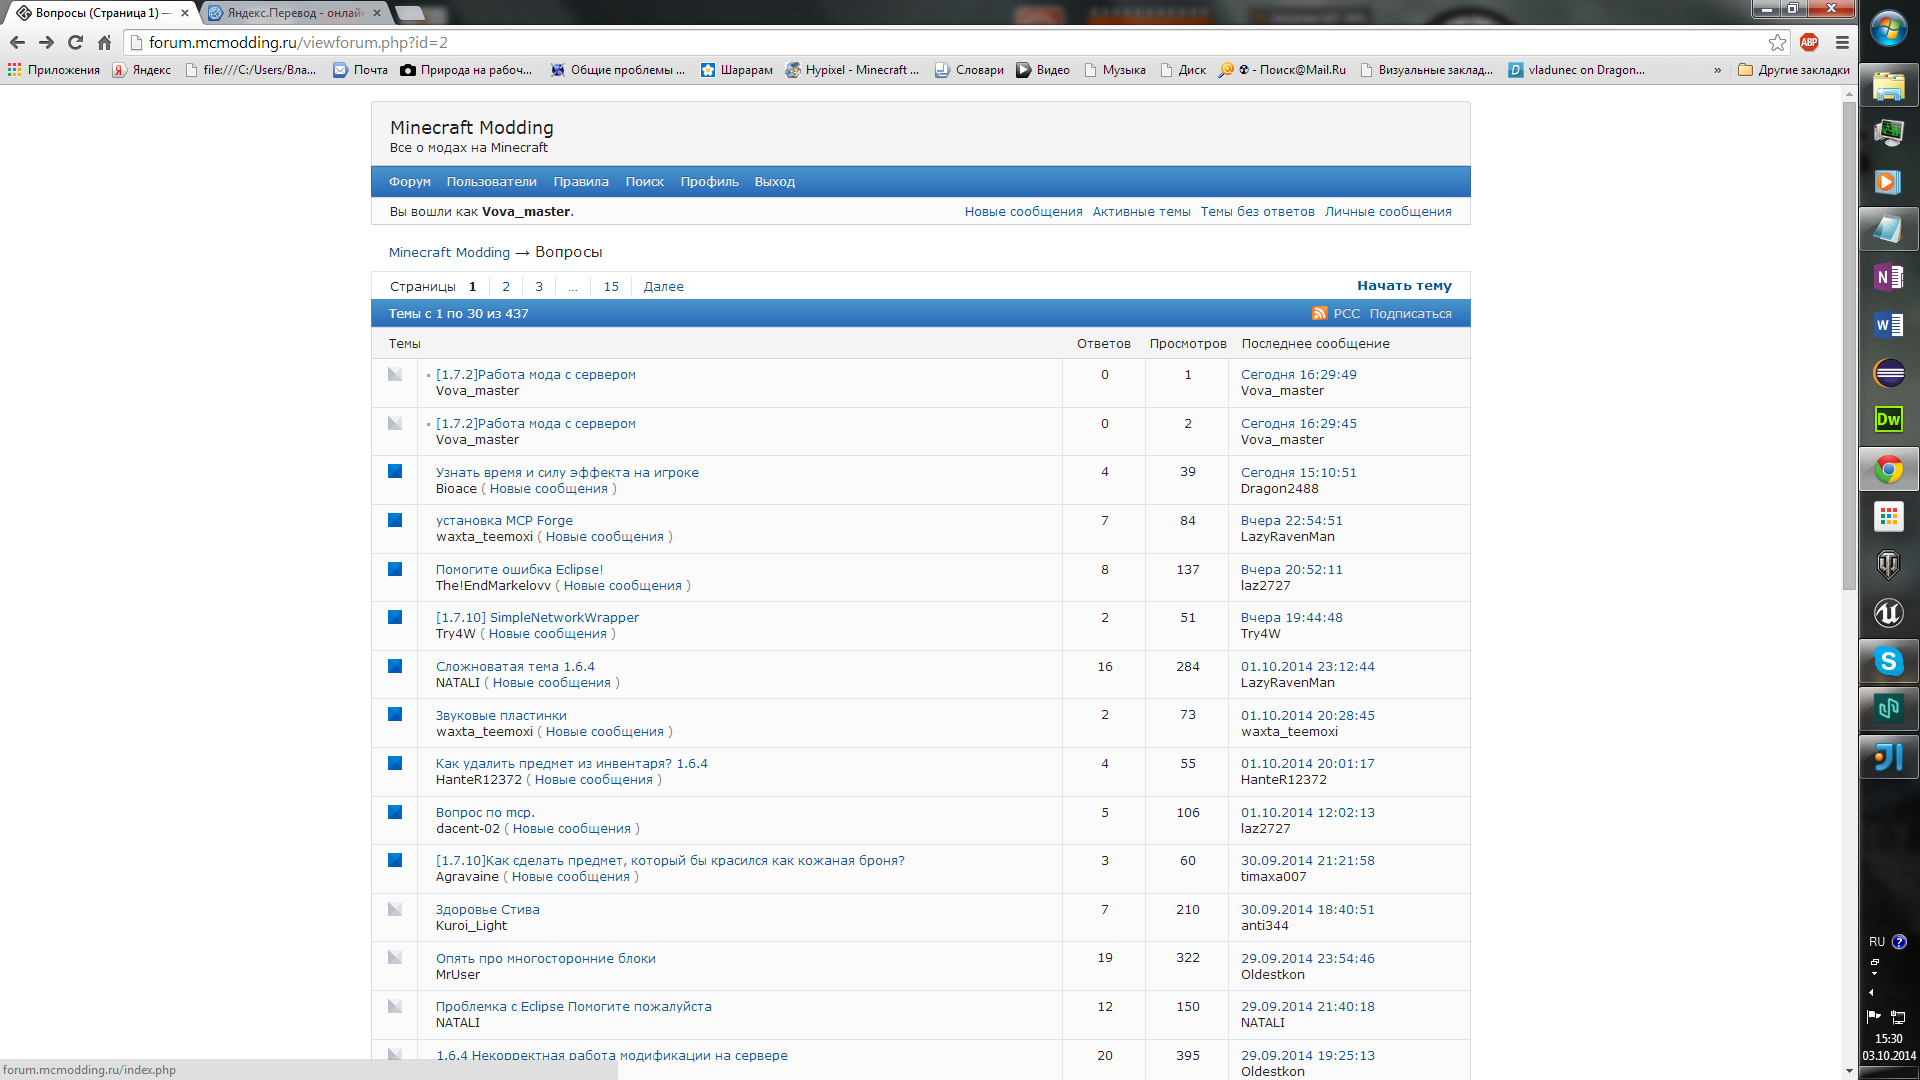Viewport: 1920px width, 1080px height.
Task: Open the Правила forum menu item
Action: pyautogui.click(x=581, y=182)
